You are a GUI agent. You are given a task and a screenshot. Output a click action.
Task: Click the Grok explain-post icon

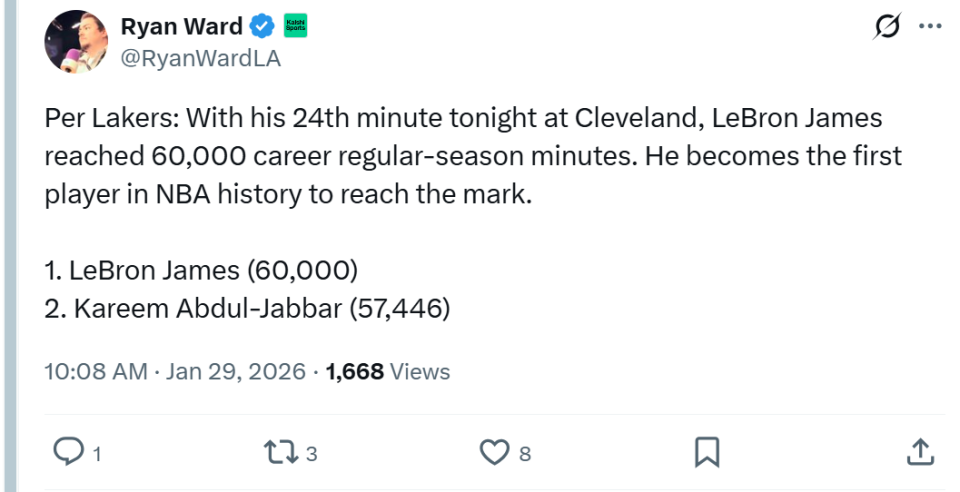pyautogui.click(x=886, y=27)
